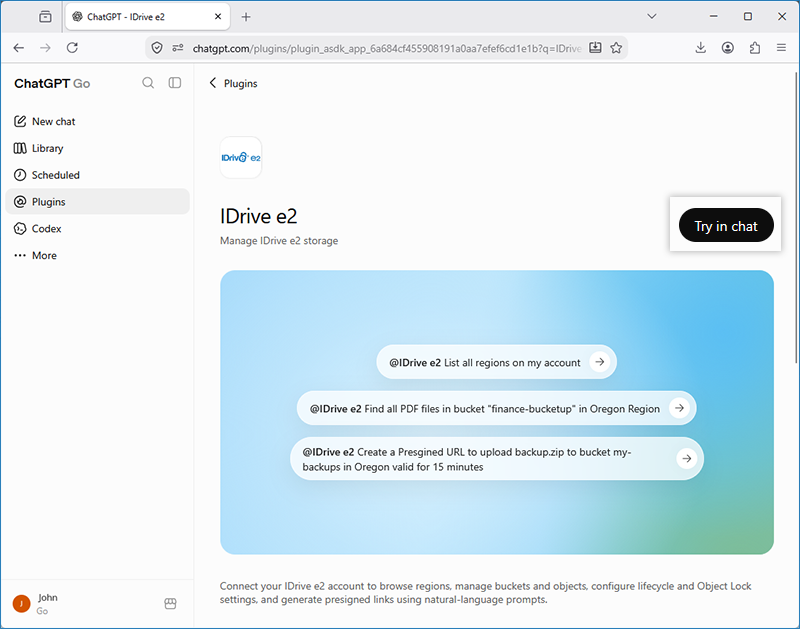Click the tracking protection shield icon

157,48
